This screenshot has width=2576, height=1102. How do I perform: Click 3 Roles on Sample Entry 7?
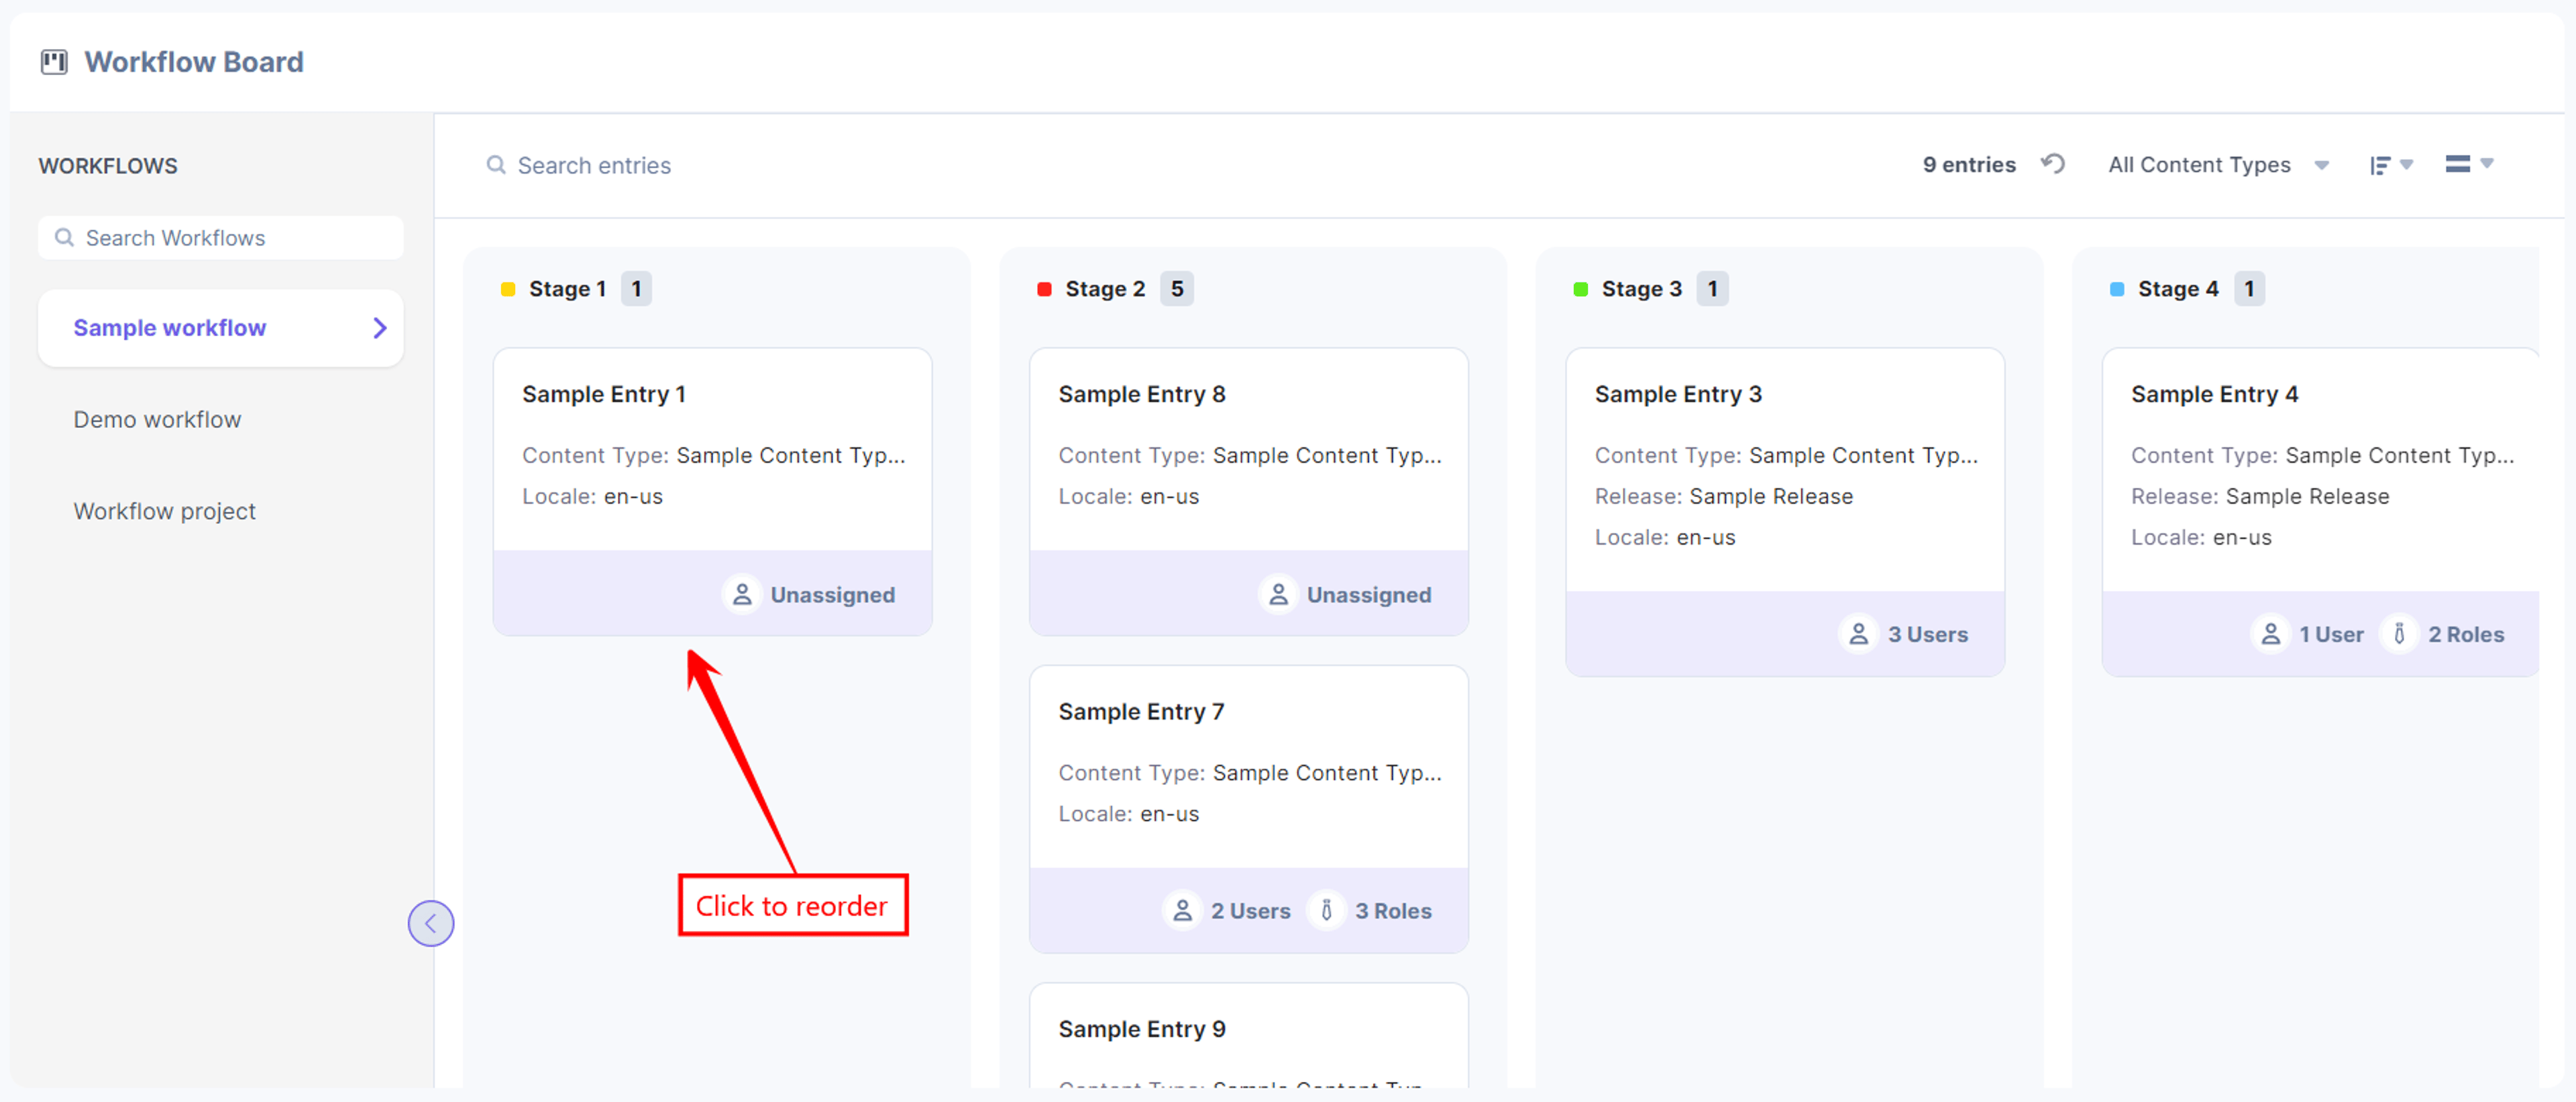pos(1393,911)
